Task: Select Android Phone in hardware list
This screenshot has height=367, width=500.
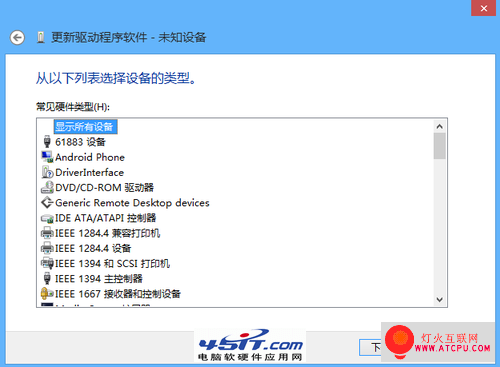Action: click(x=90, y=157)
